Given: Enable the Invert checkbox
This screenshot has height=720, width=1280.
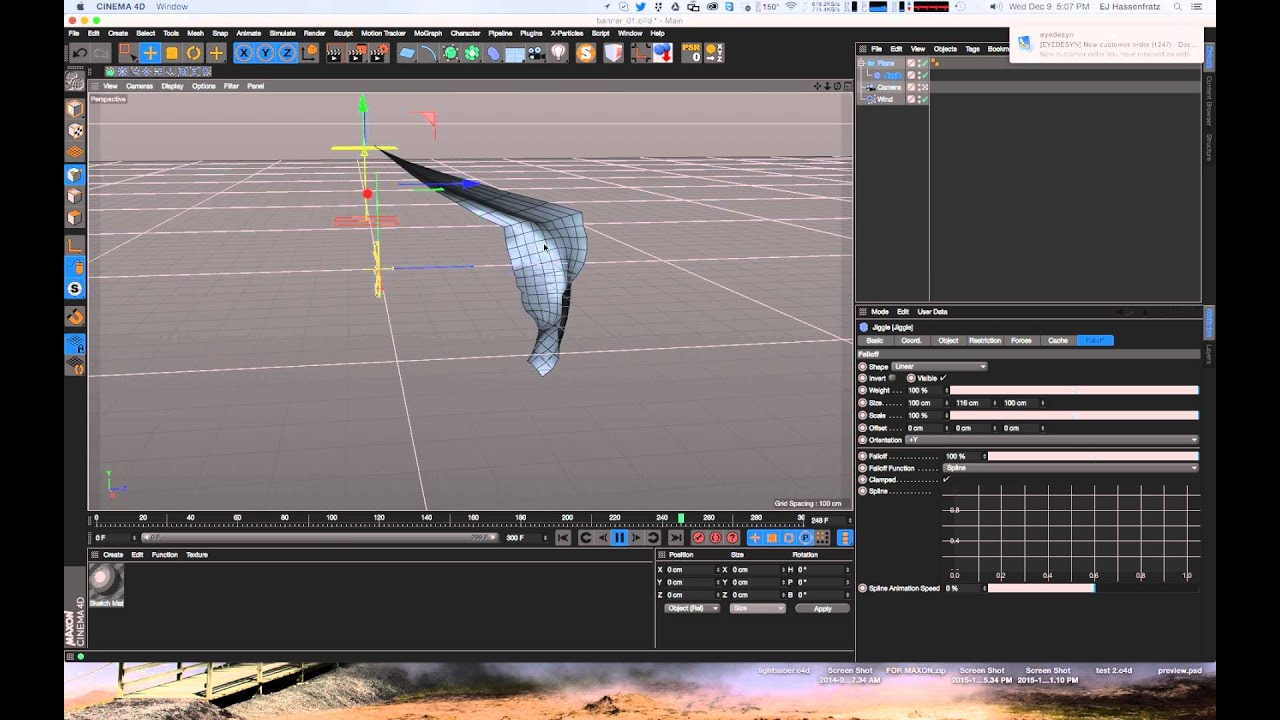Looking at the screenshot, I should click(893, 378).
